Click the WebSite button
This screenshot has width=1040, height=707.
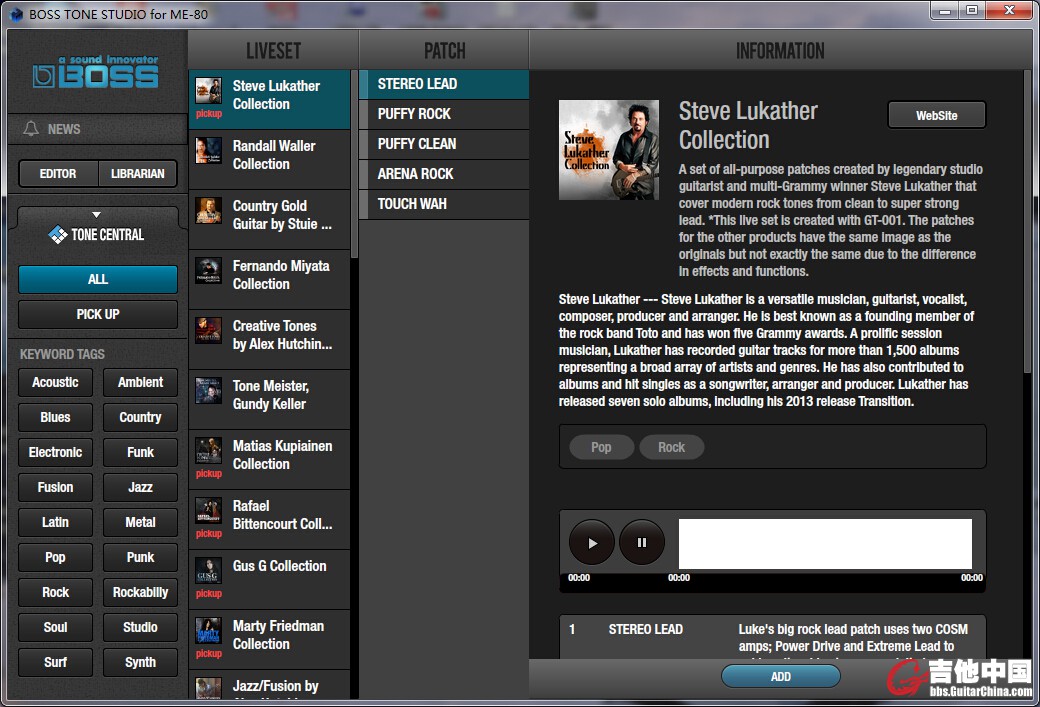[936, 116]
